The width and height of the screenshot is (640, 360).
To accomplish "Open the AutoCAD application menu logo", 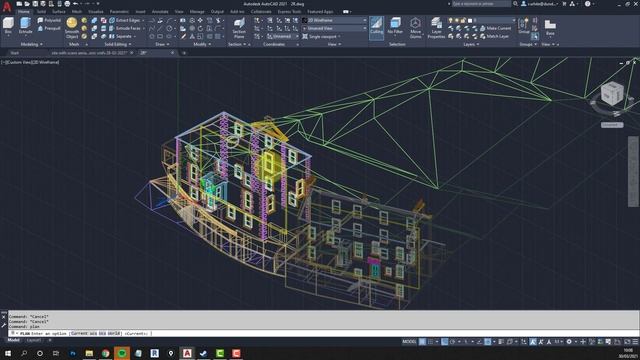I will point(7,6).
